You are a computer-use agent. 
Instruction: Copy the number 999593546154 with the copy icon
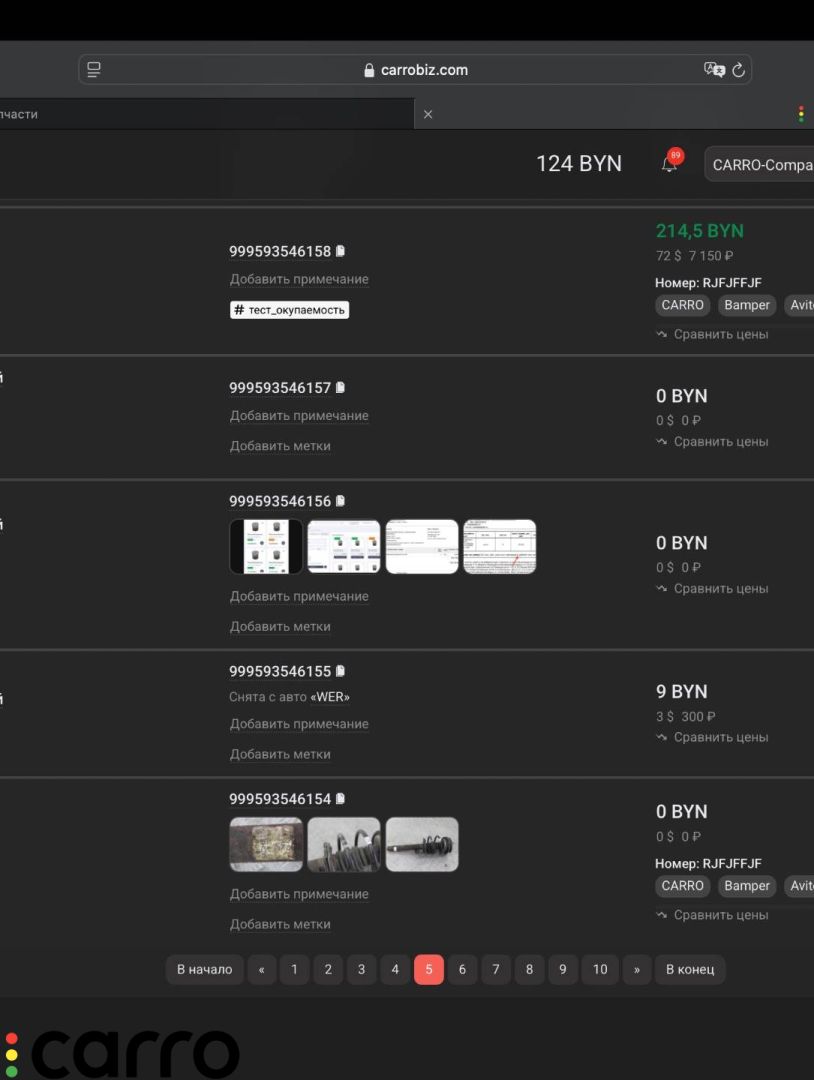point(340,798)
